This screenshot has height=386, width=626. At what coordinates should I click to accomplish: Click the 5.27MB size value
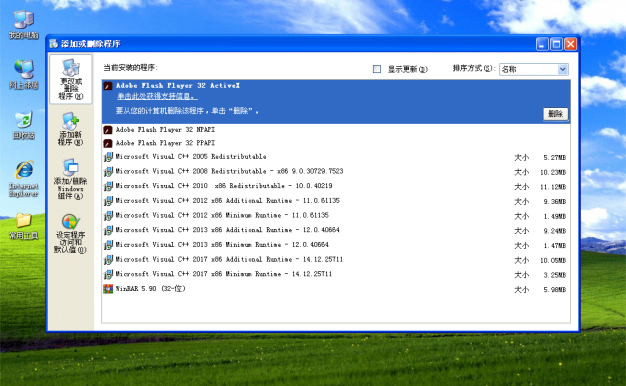click(555, 158)
